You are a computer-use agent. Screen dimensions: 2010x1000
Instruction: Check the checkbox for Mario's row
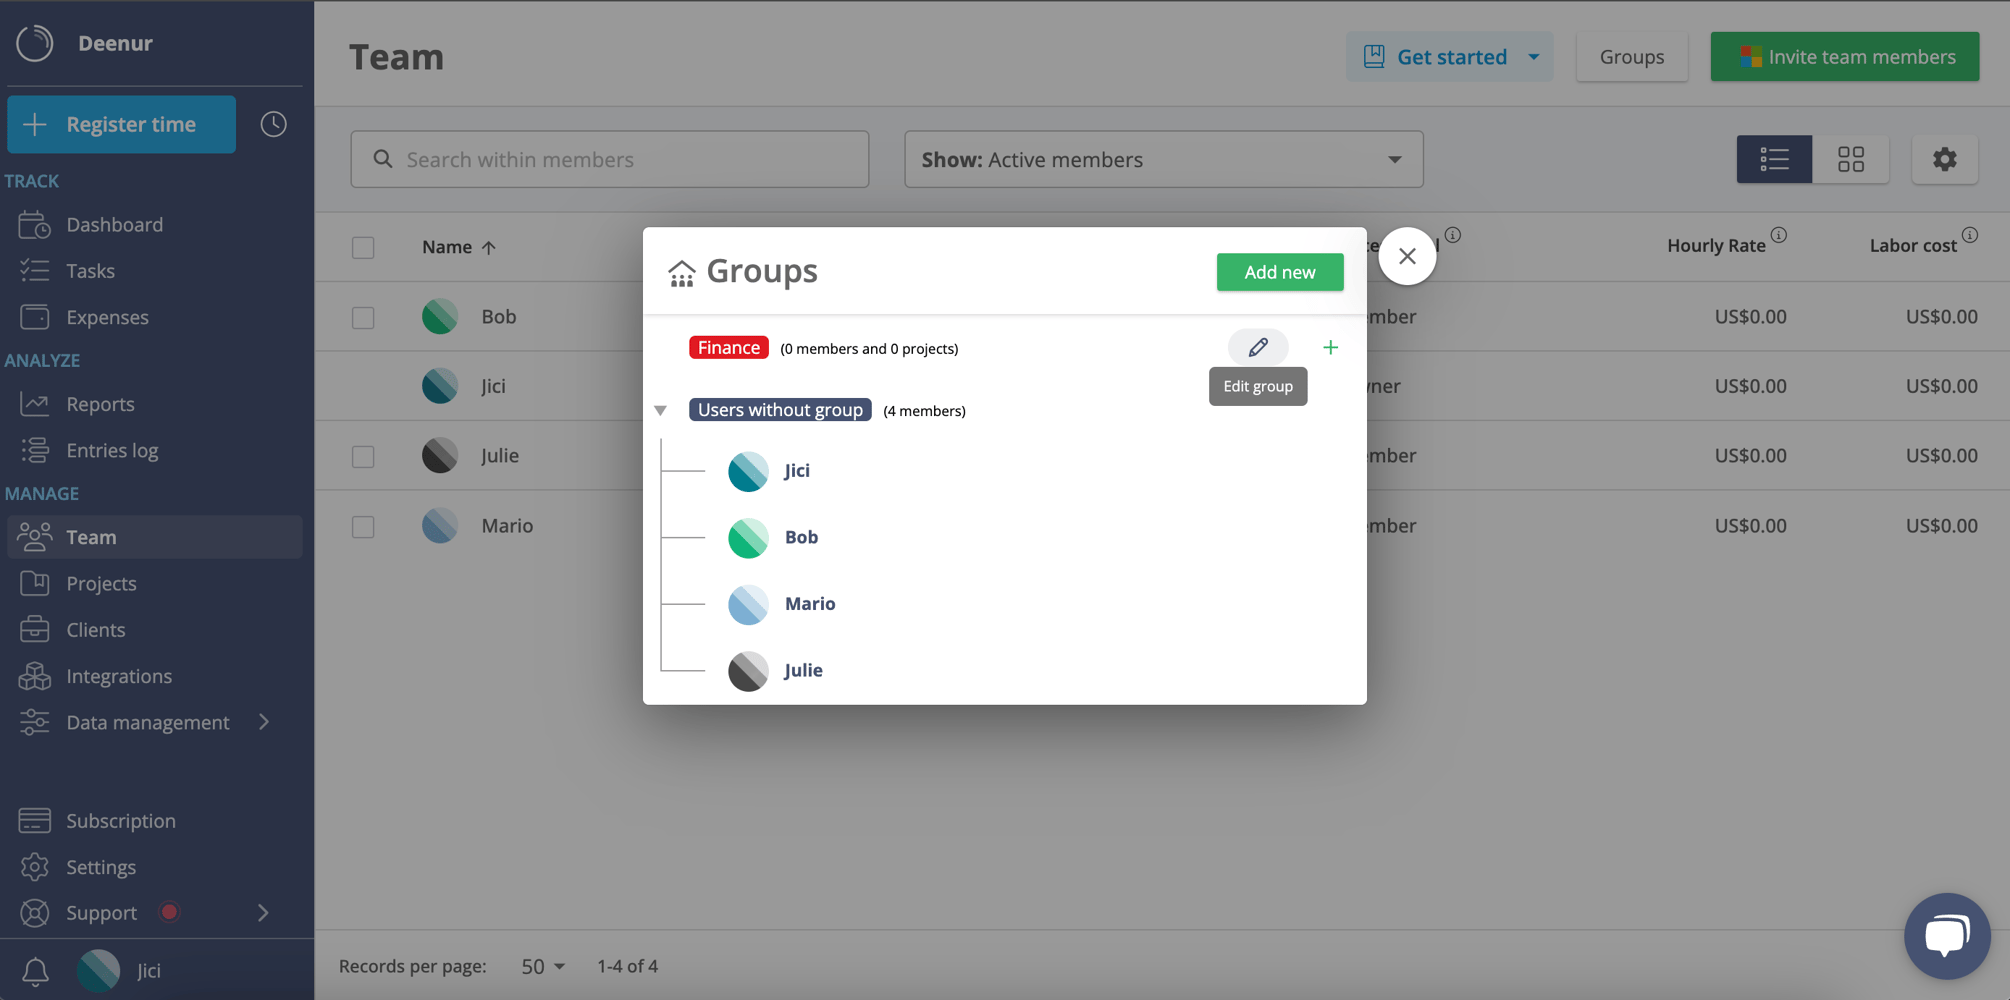pyautogui.click(x=363, y=526)
